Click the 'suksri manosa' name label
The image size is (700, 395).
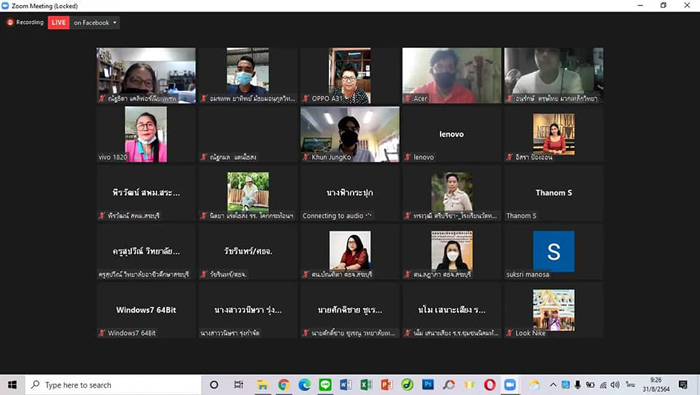click(x=528, y=274)
